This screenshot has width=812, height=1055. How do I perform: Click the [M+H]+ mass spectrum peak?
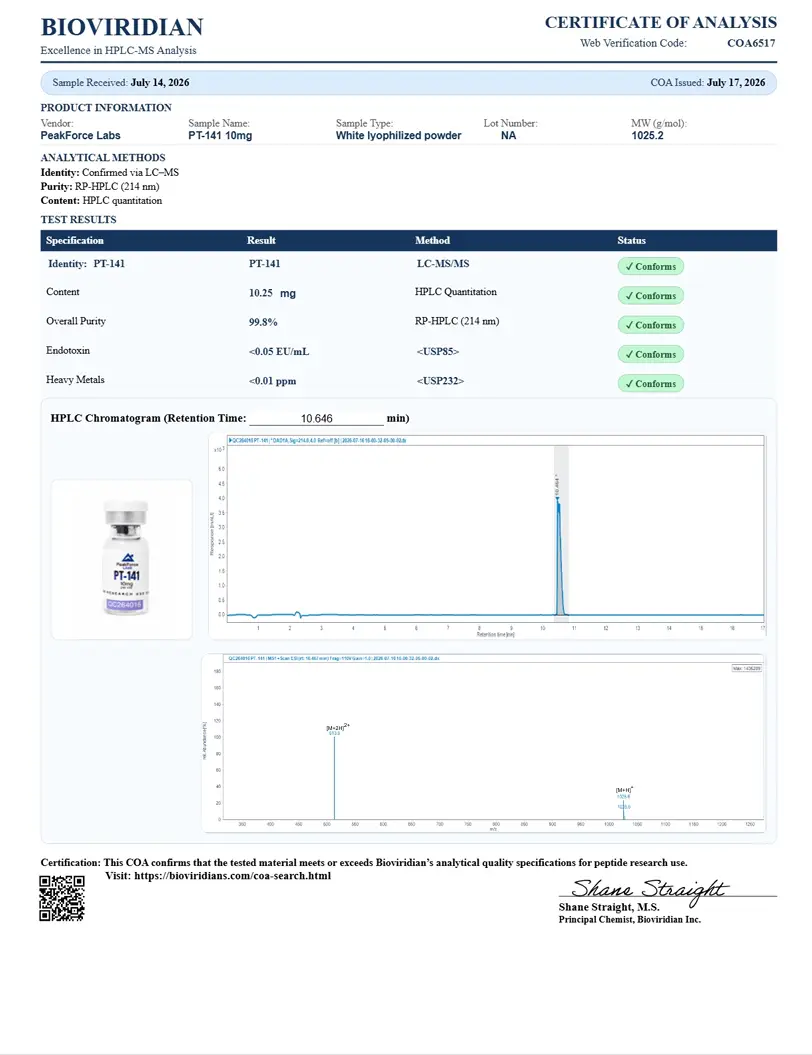pyautogui.click(x=624, y=809)
